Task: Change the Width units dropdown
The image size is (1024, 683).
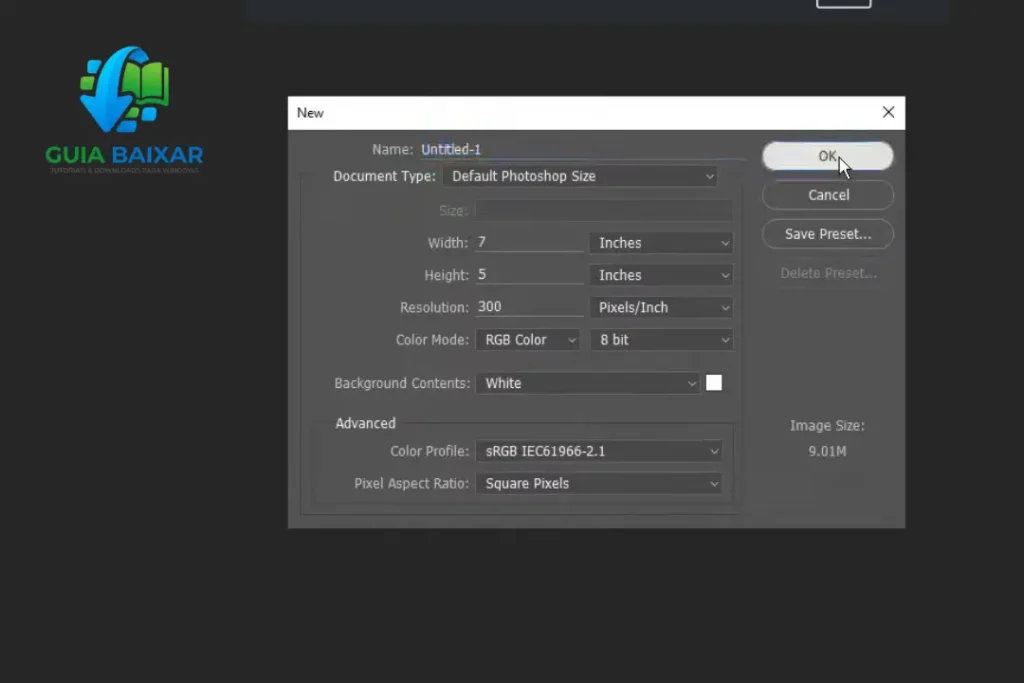Action: pos(661,243)
